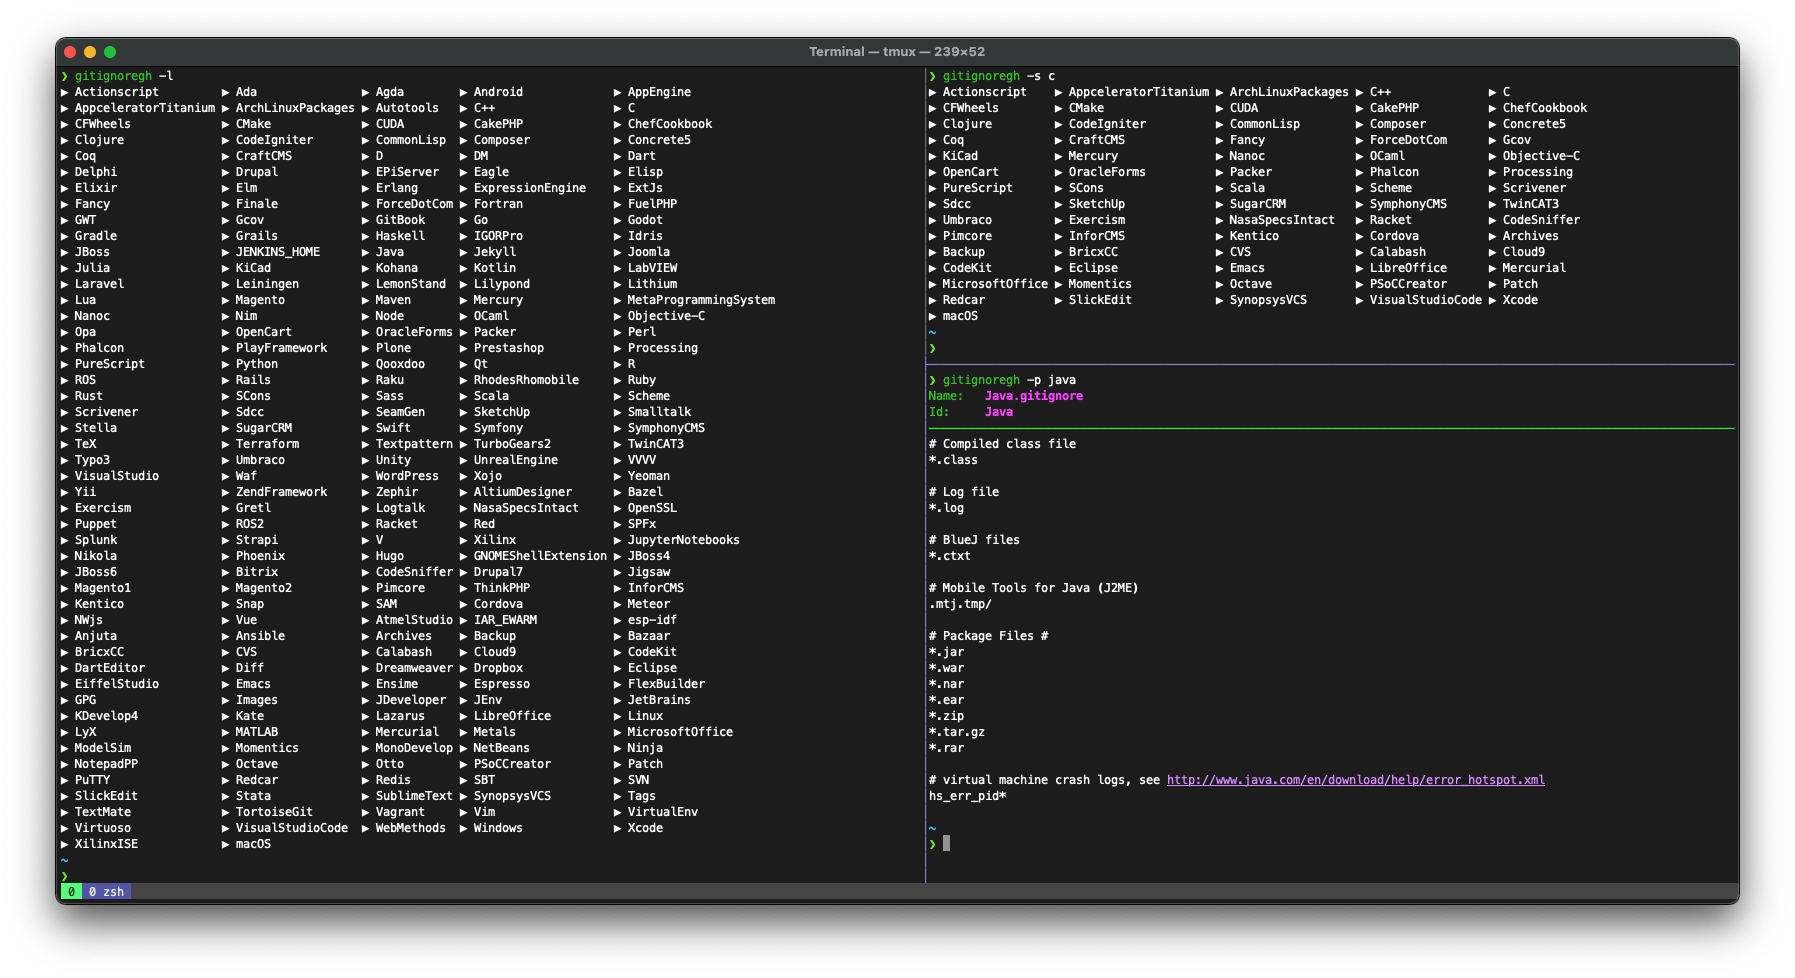Click the 'Vim' template entry
Viewport: 1795px width, 978px height.
coord(484,812)
